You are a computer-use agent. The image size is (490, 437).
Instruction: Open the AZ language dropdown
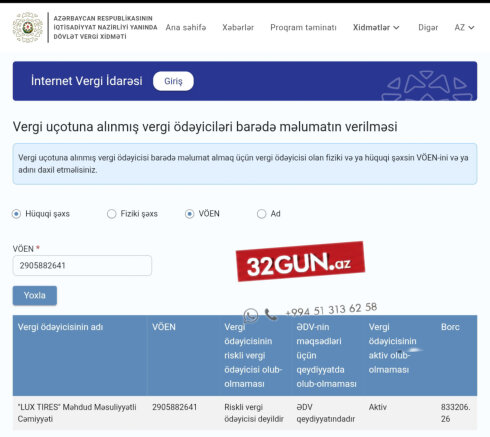464,27
